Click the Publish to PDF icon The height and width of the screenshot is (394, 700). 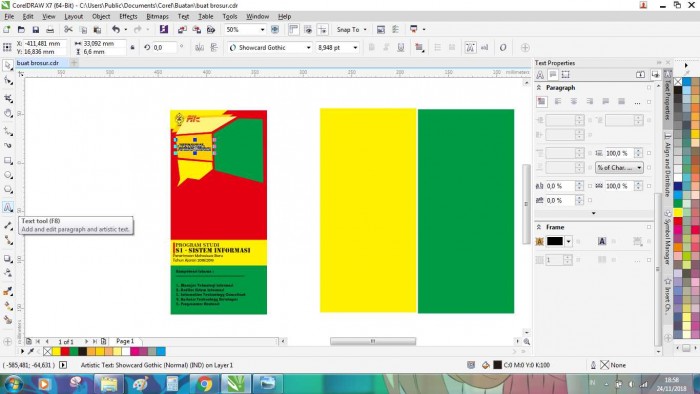(211, 29)
